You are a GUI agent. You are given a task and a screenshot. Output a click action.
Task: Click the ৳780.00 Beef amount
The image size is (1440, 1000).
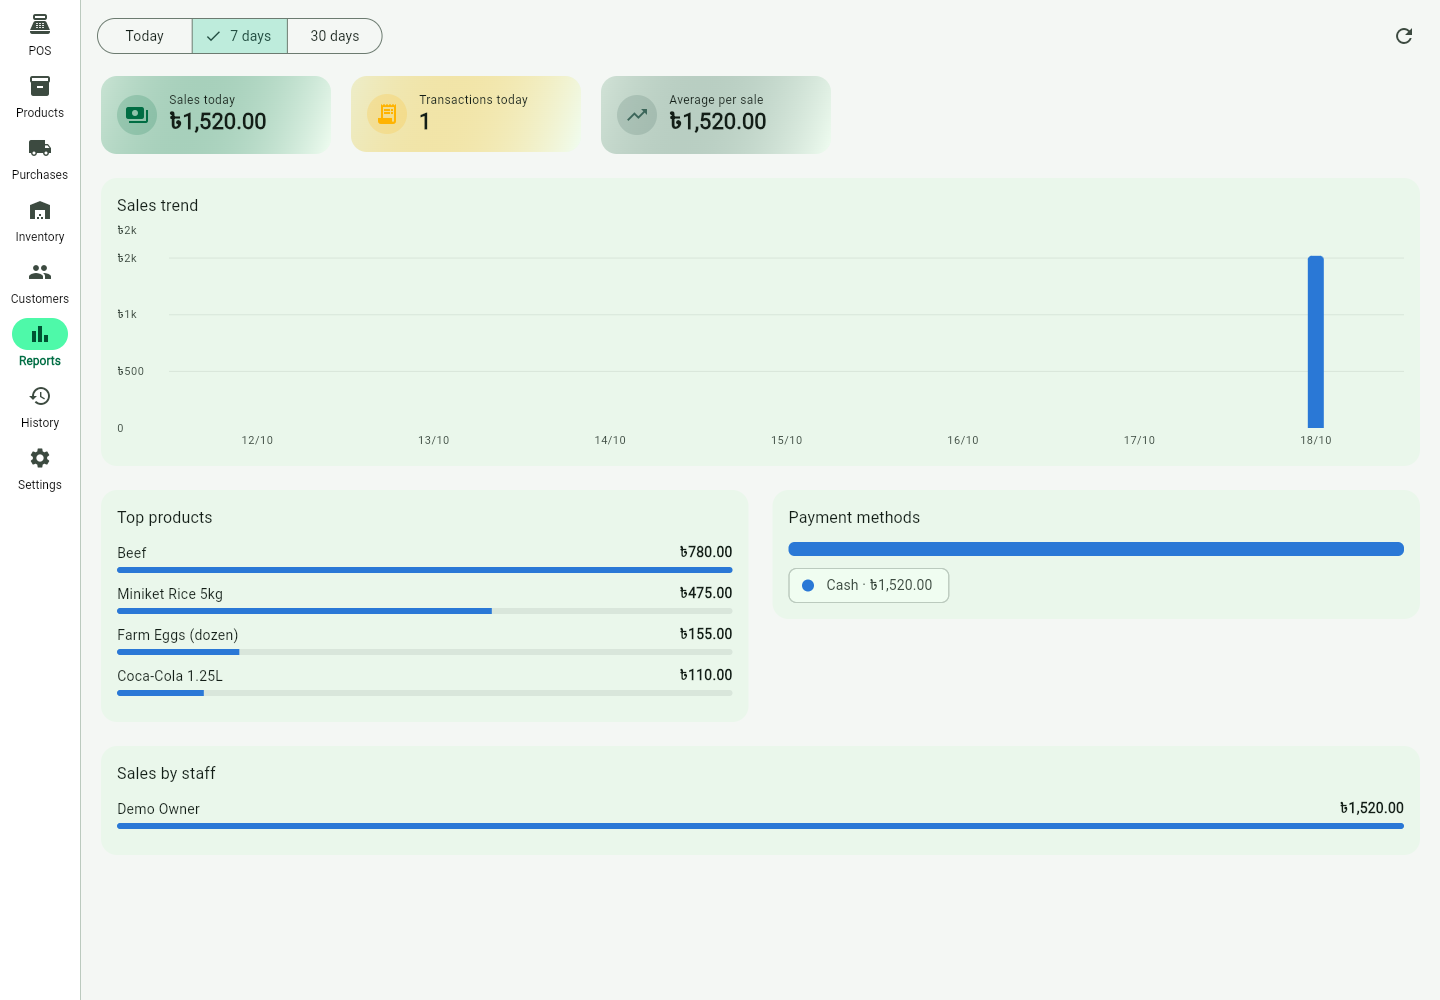[x=706, y=552]
